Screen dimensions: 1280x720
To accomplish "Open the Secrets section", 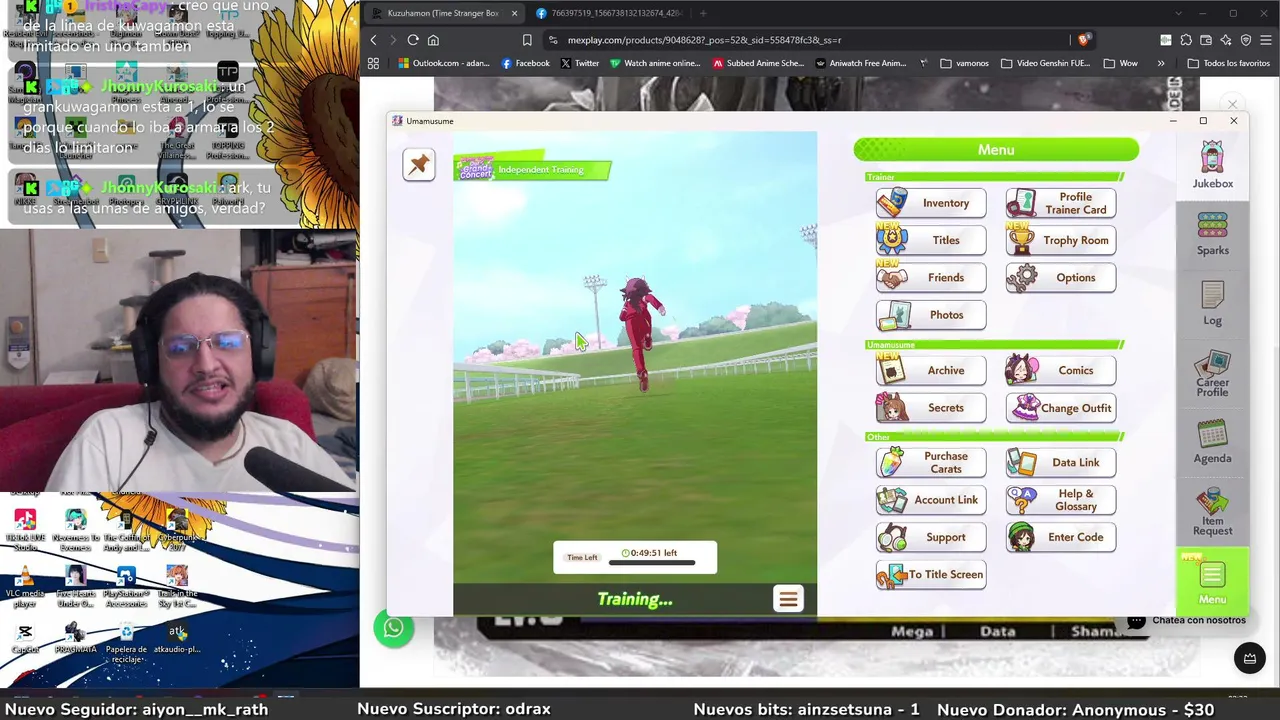I will [931, 408].
